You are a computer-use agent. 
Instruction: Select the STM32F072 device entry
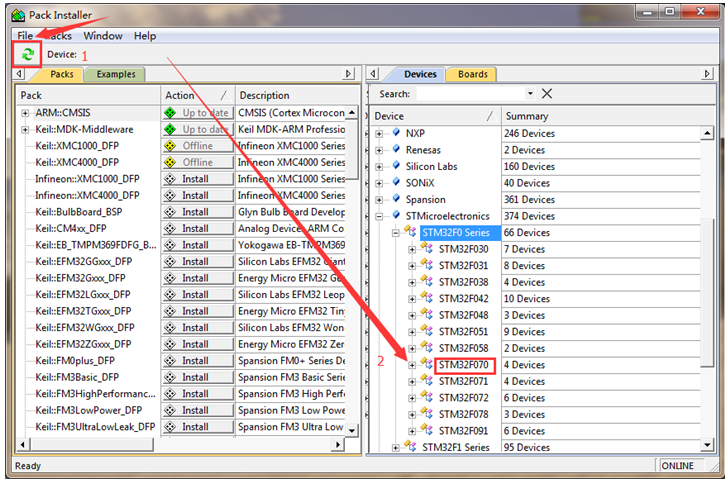(463, 398)
